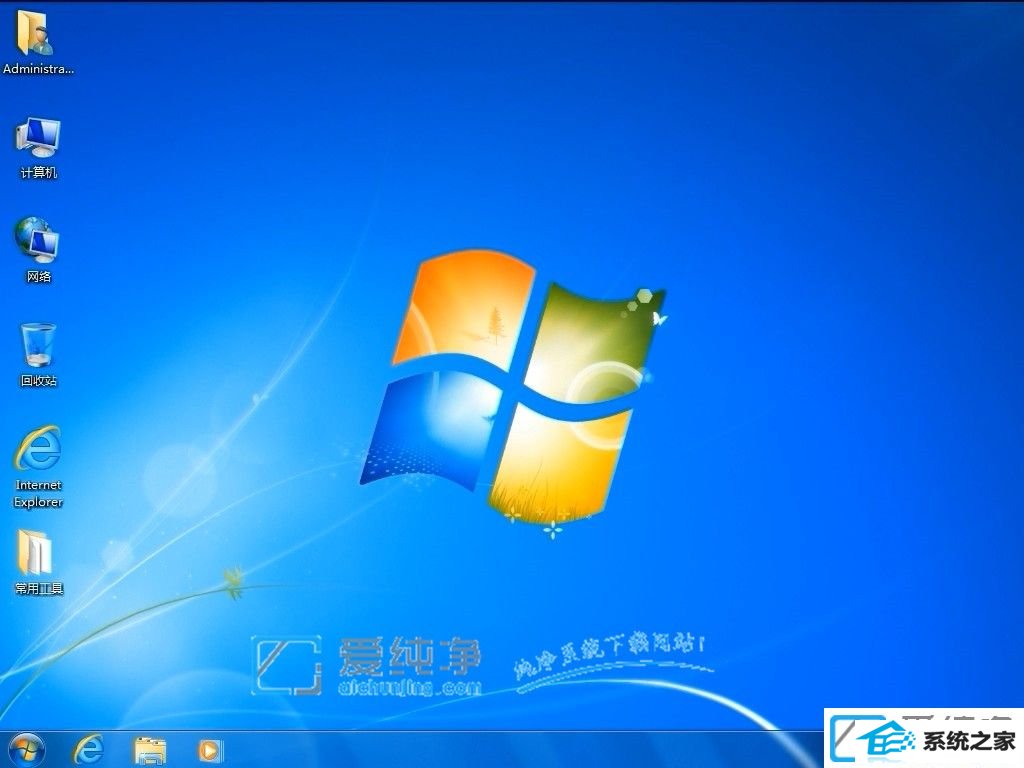The width and height of the screenshot is (1024, 768).
Task: Select the Internet Explorer desktop shortcut
Action: (x=39, y=448)
